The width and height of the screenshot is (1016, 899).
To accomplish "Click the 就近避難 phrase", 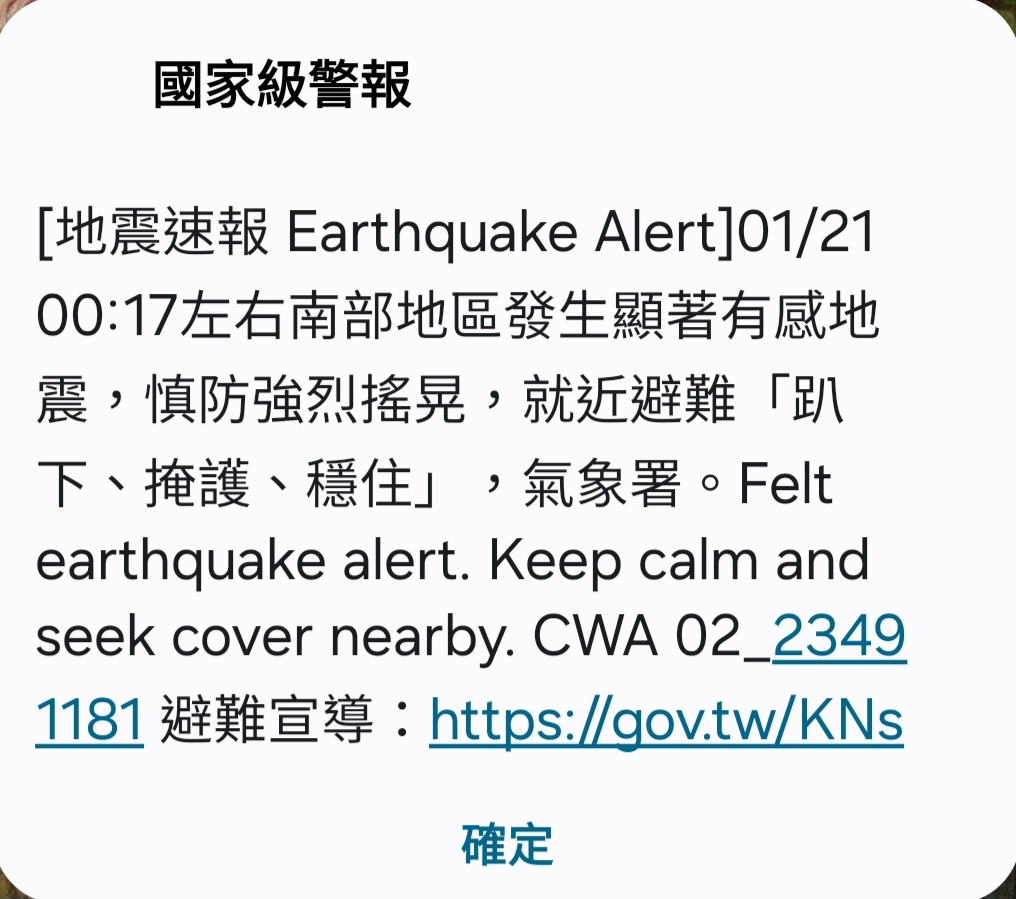I will (629, 399).
